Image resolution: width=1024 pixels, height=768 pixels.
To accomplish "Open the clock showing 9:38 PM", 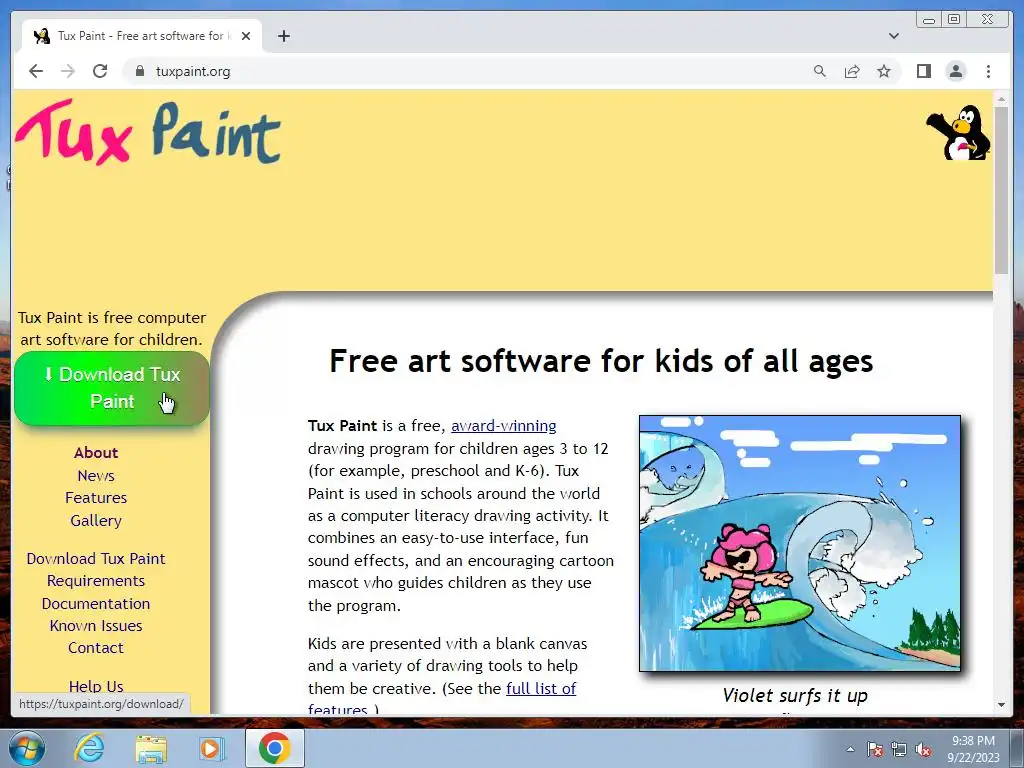I will click(x=973, y=749).
